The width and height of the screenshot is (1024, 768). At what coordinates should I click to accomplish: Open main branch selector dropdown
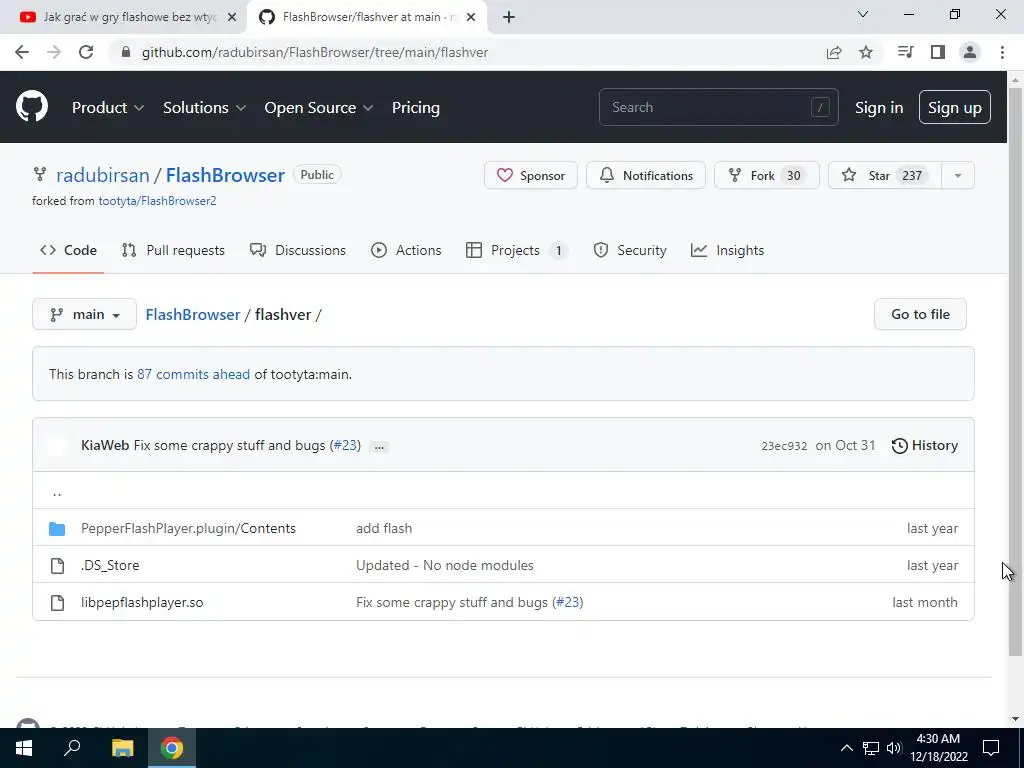tap(84, 314)
